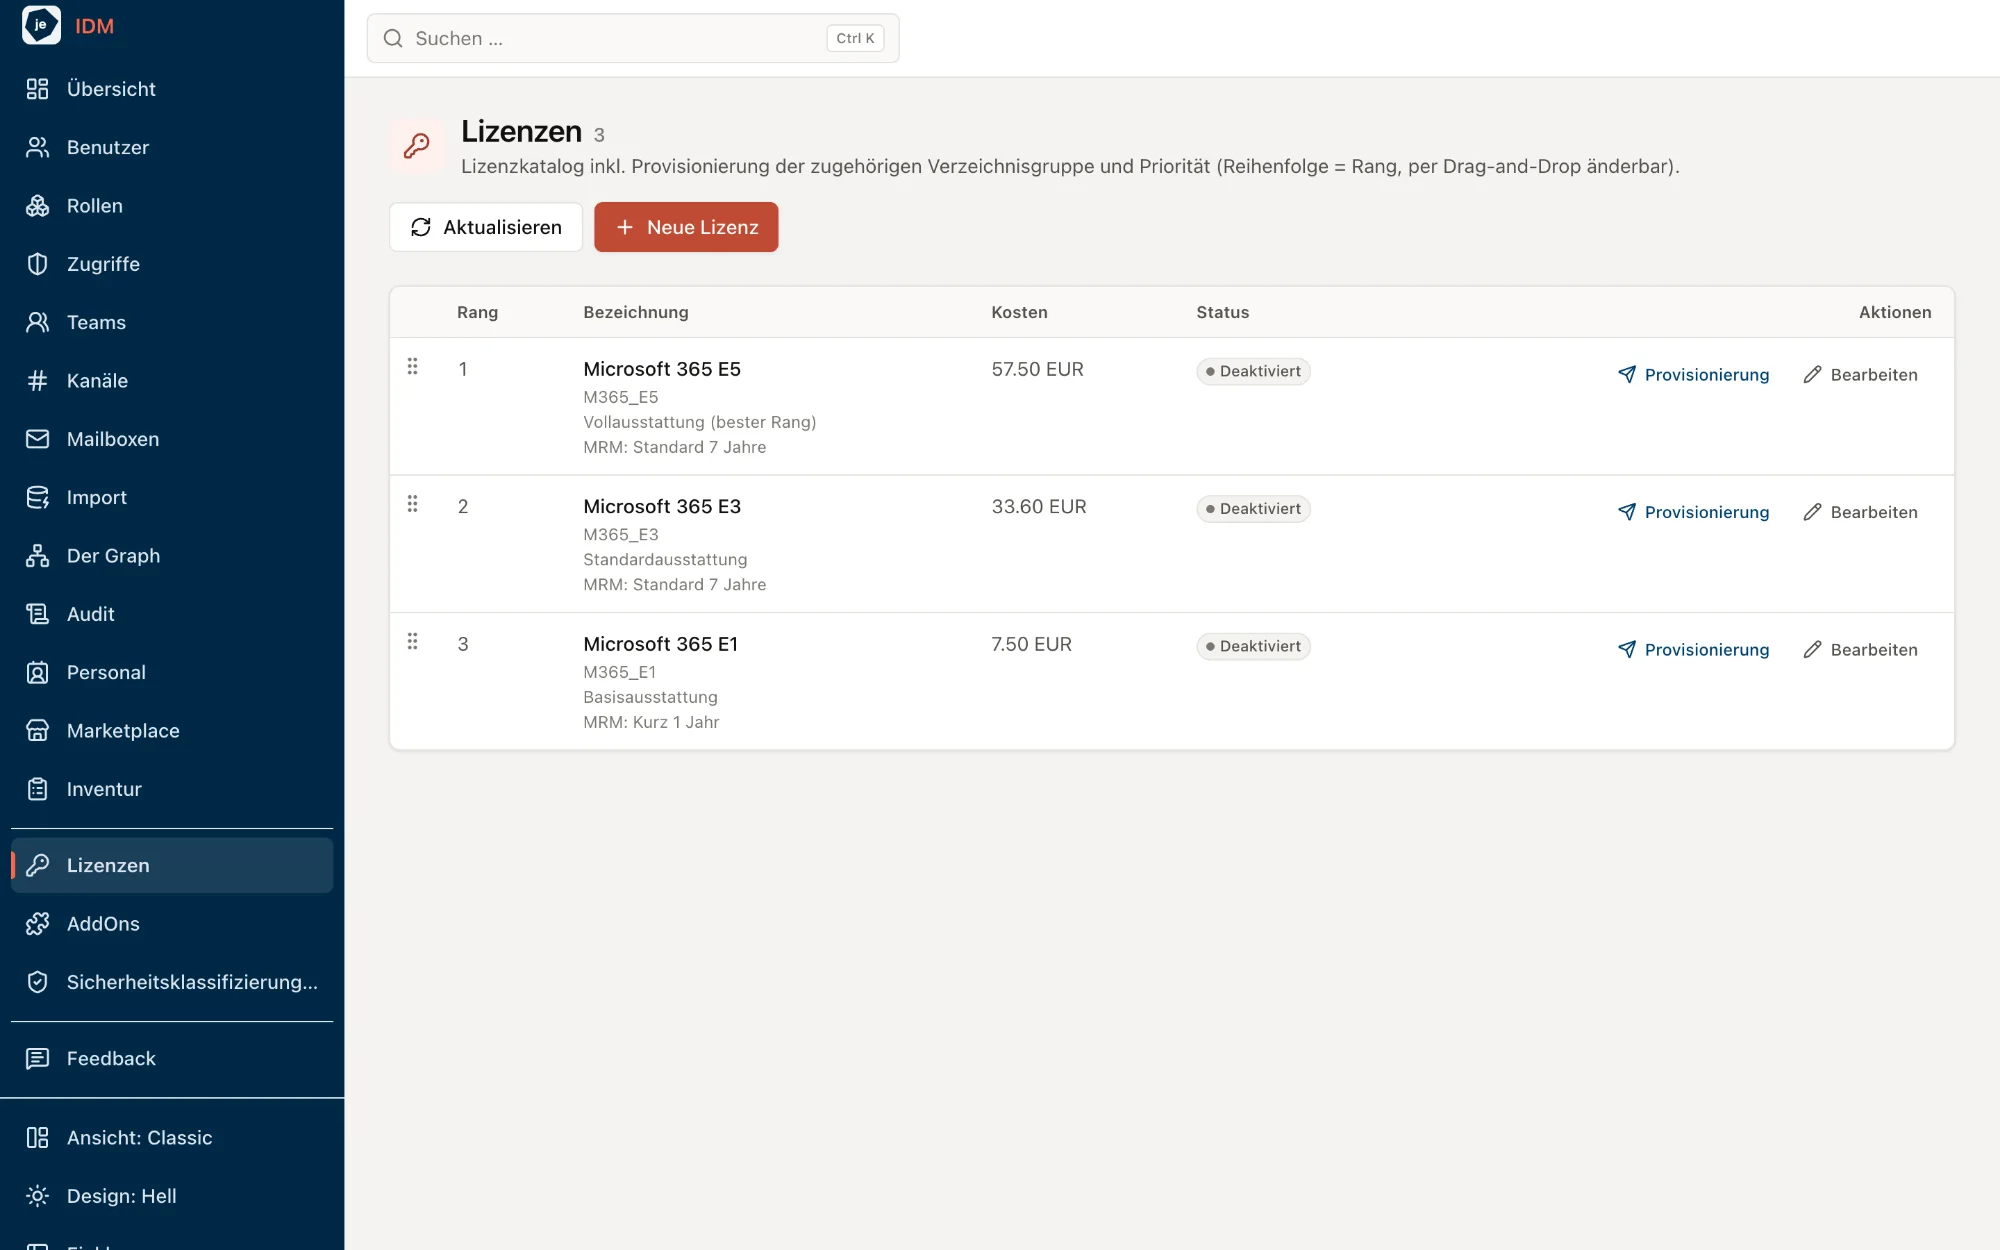This screenshot has width=2000, height=1250.
Task: Open the Mailboxen envelope icon
Action: 37,439
